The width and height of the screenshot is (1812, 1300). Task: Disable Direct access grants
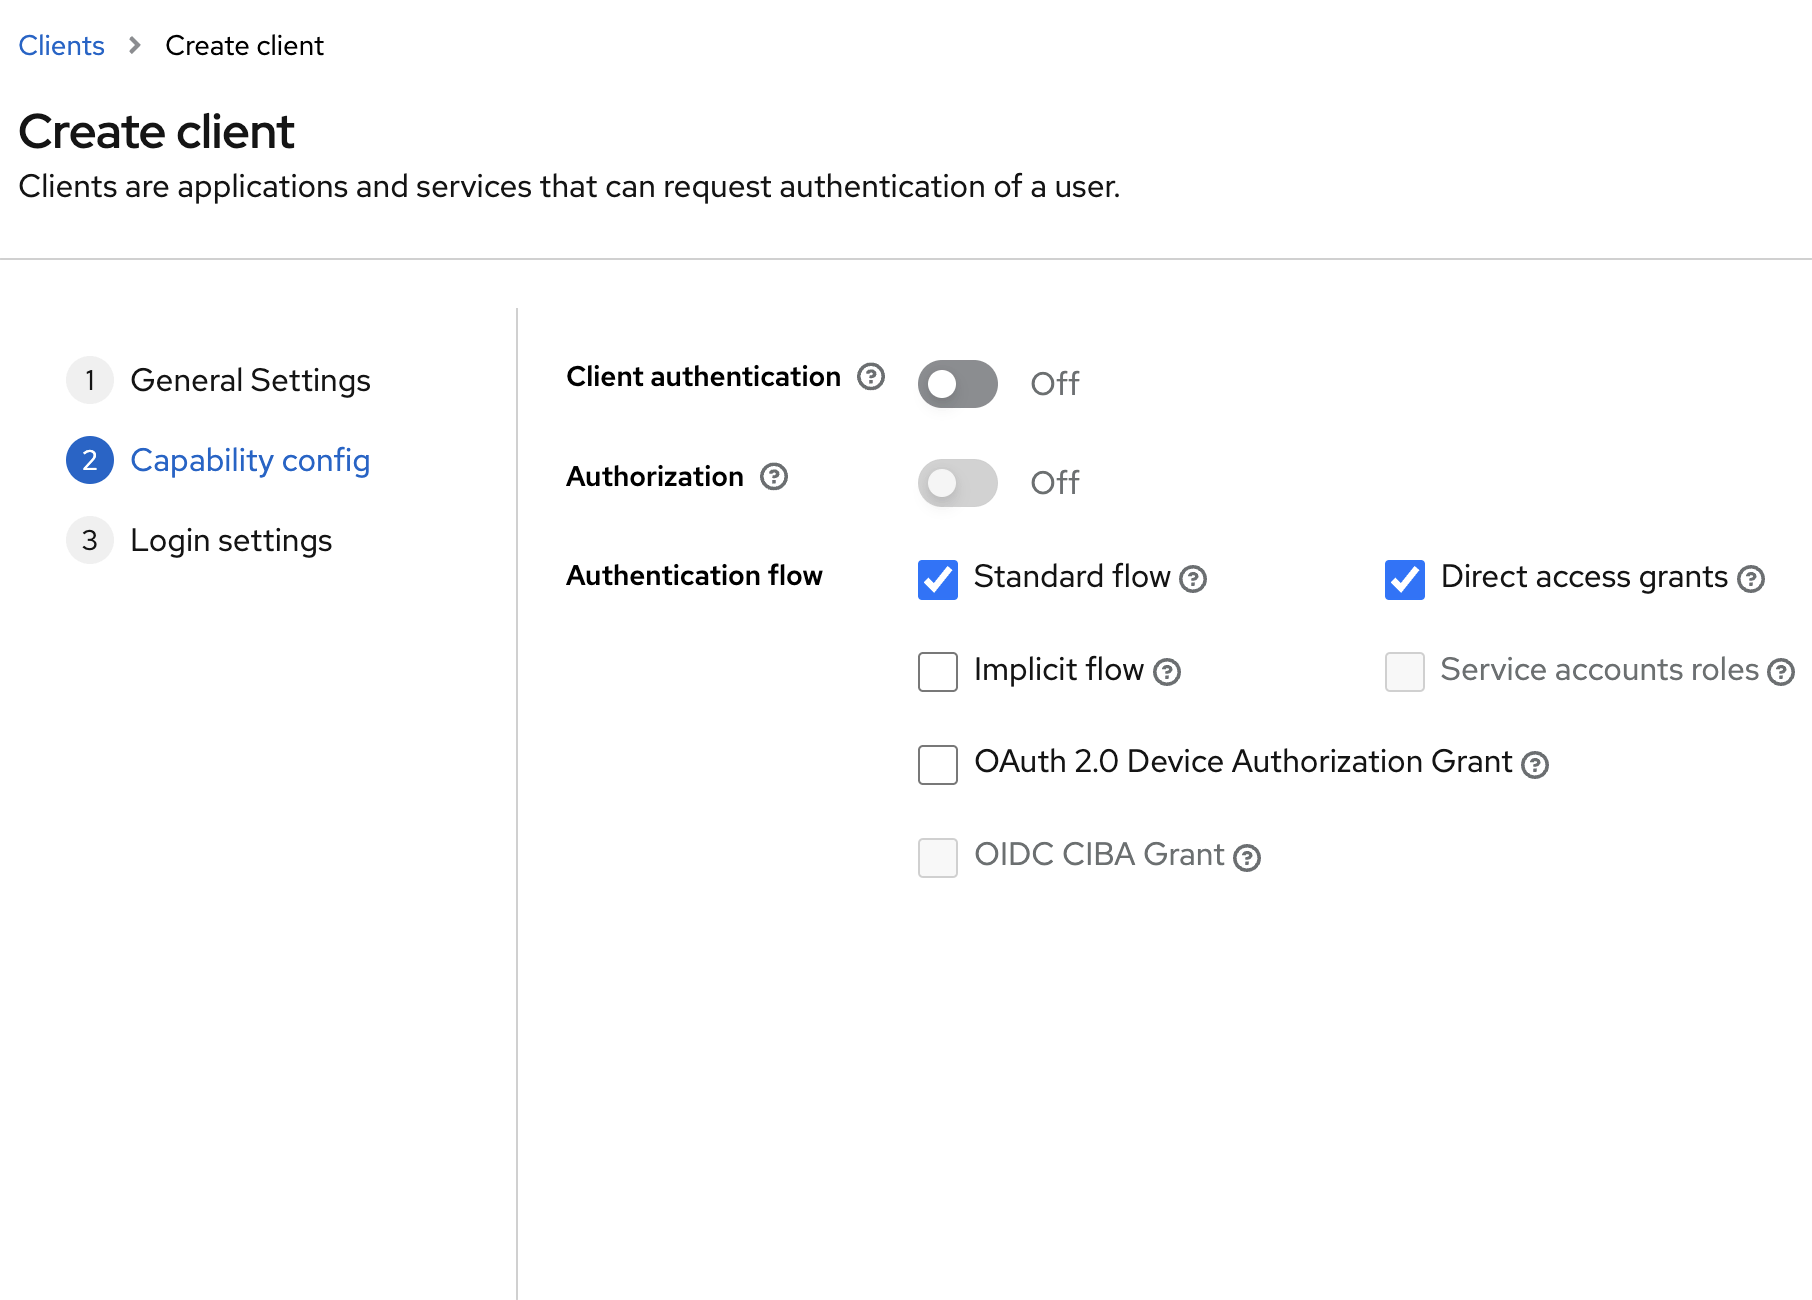click(1404, 579)
